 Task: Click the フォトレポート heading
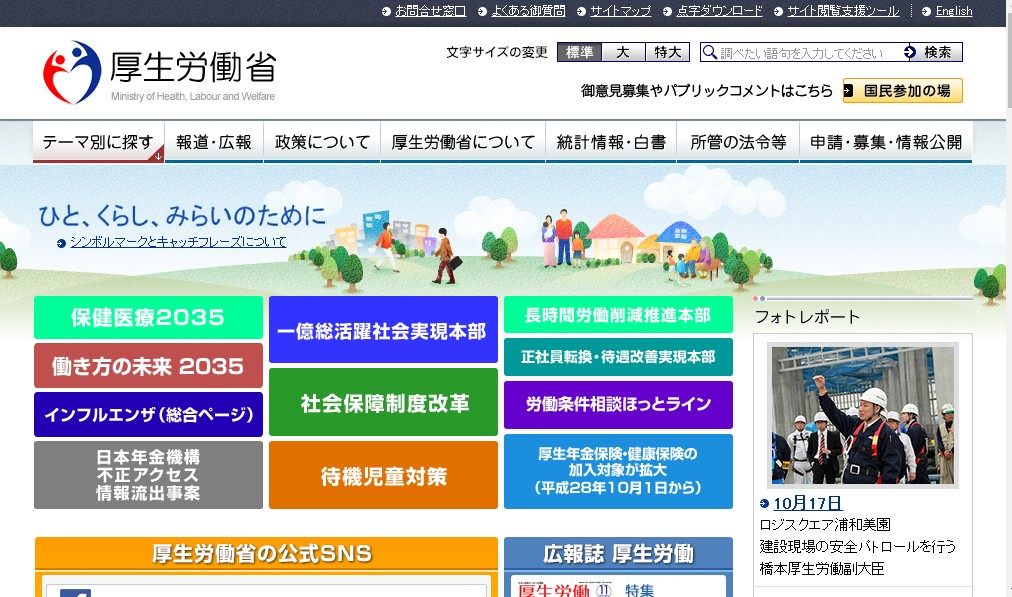(807, 317)
